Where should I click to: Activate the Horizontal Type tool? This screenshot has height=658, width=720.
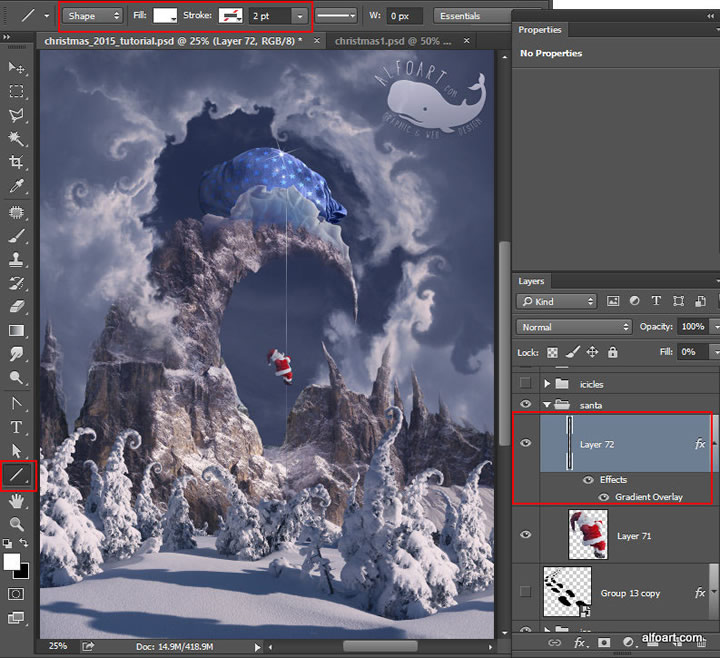(x=16, y=427)
